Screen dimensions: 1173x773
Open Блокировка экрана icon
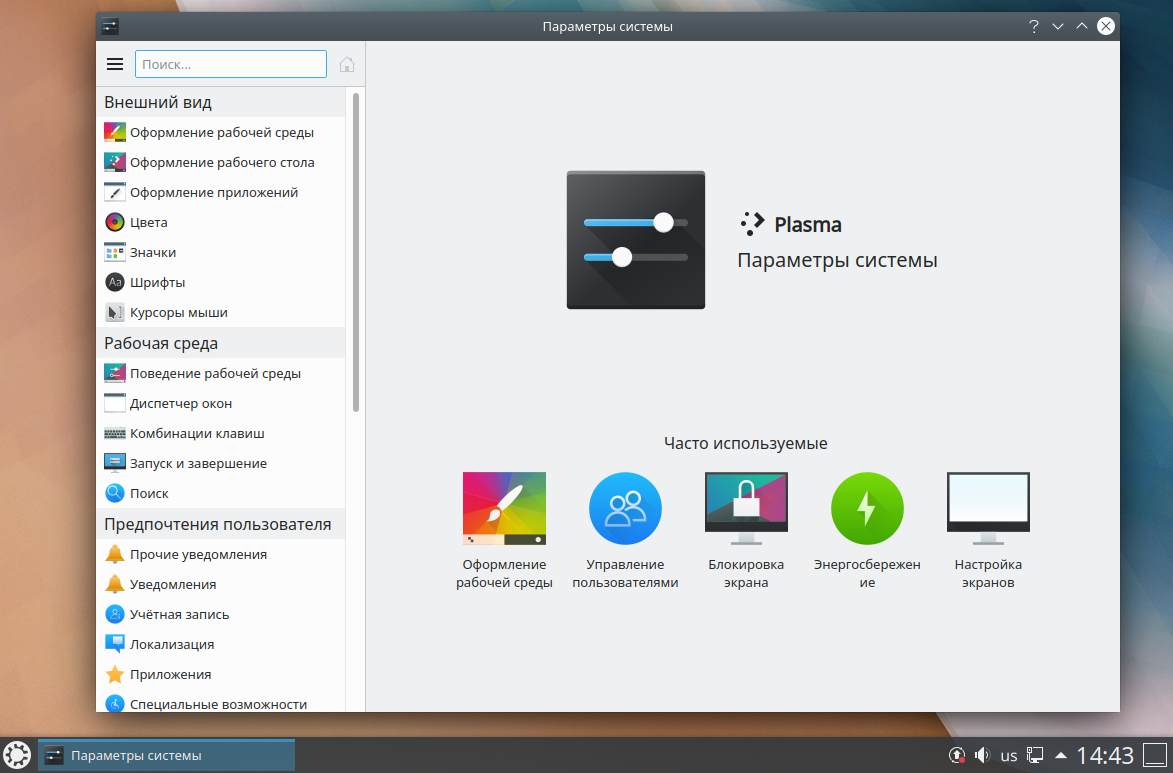pyautogui.click(x=746, y=508)
